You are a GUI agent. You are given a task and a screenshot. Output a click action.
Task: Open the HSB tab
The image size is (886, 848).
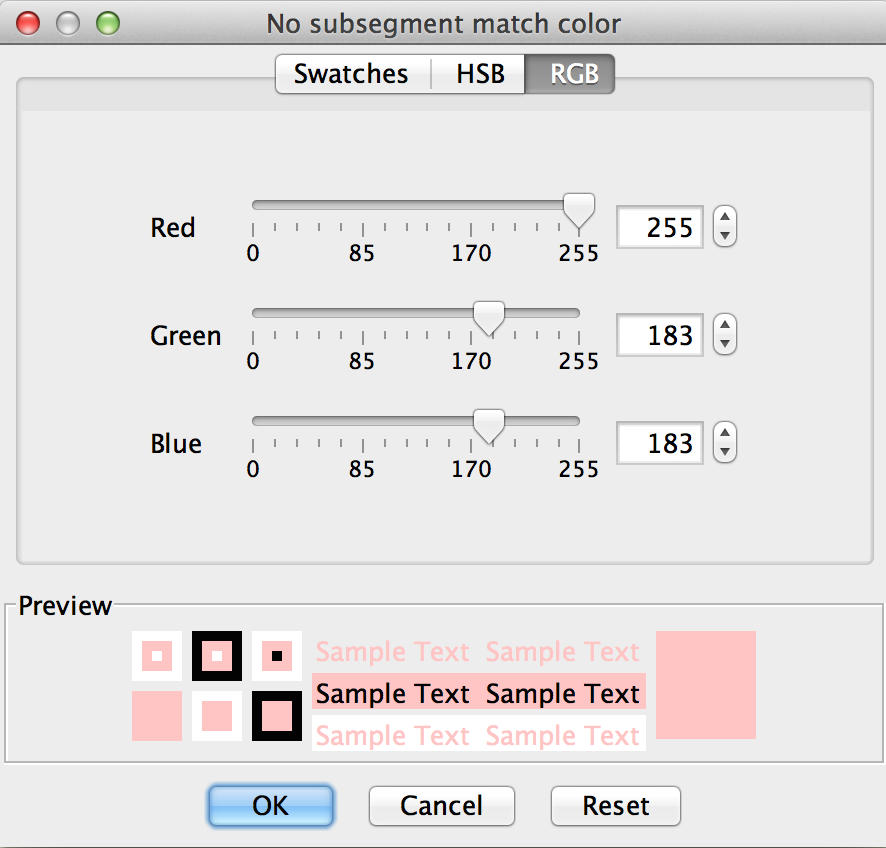point(479,75)
